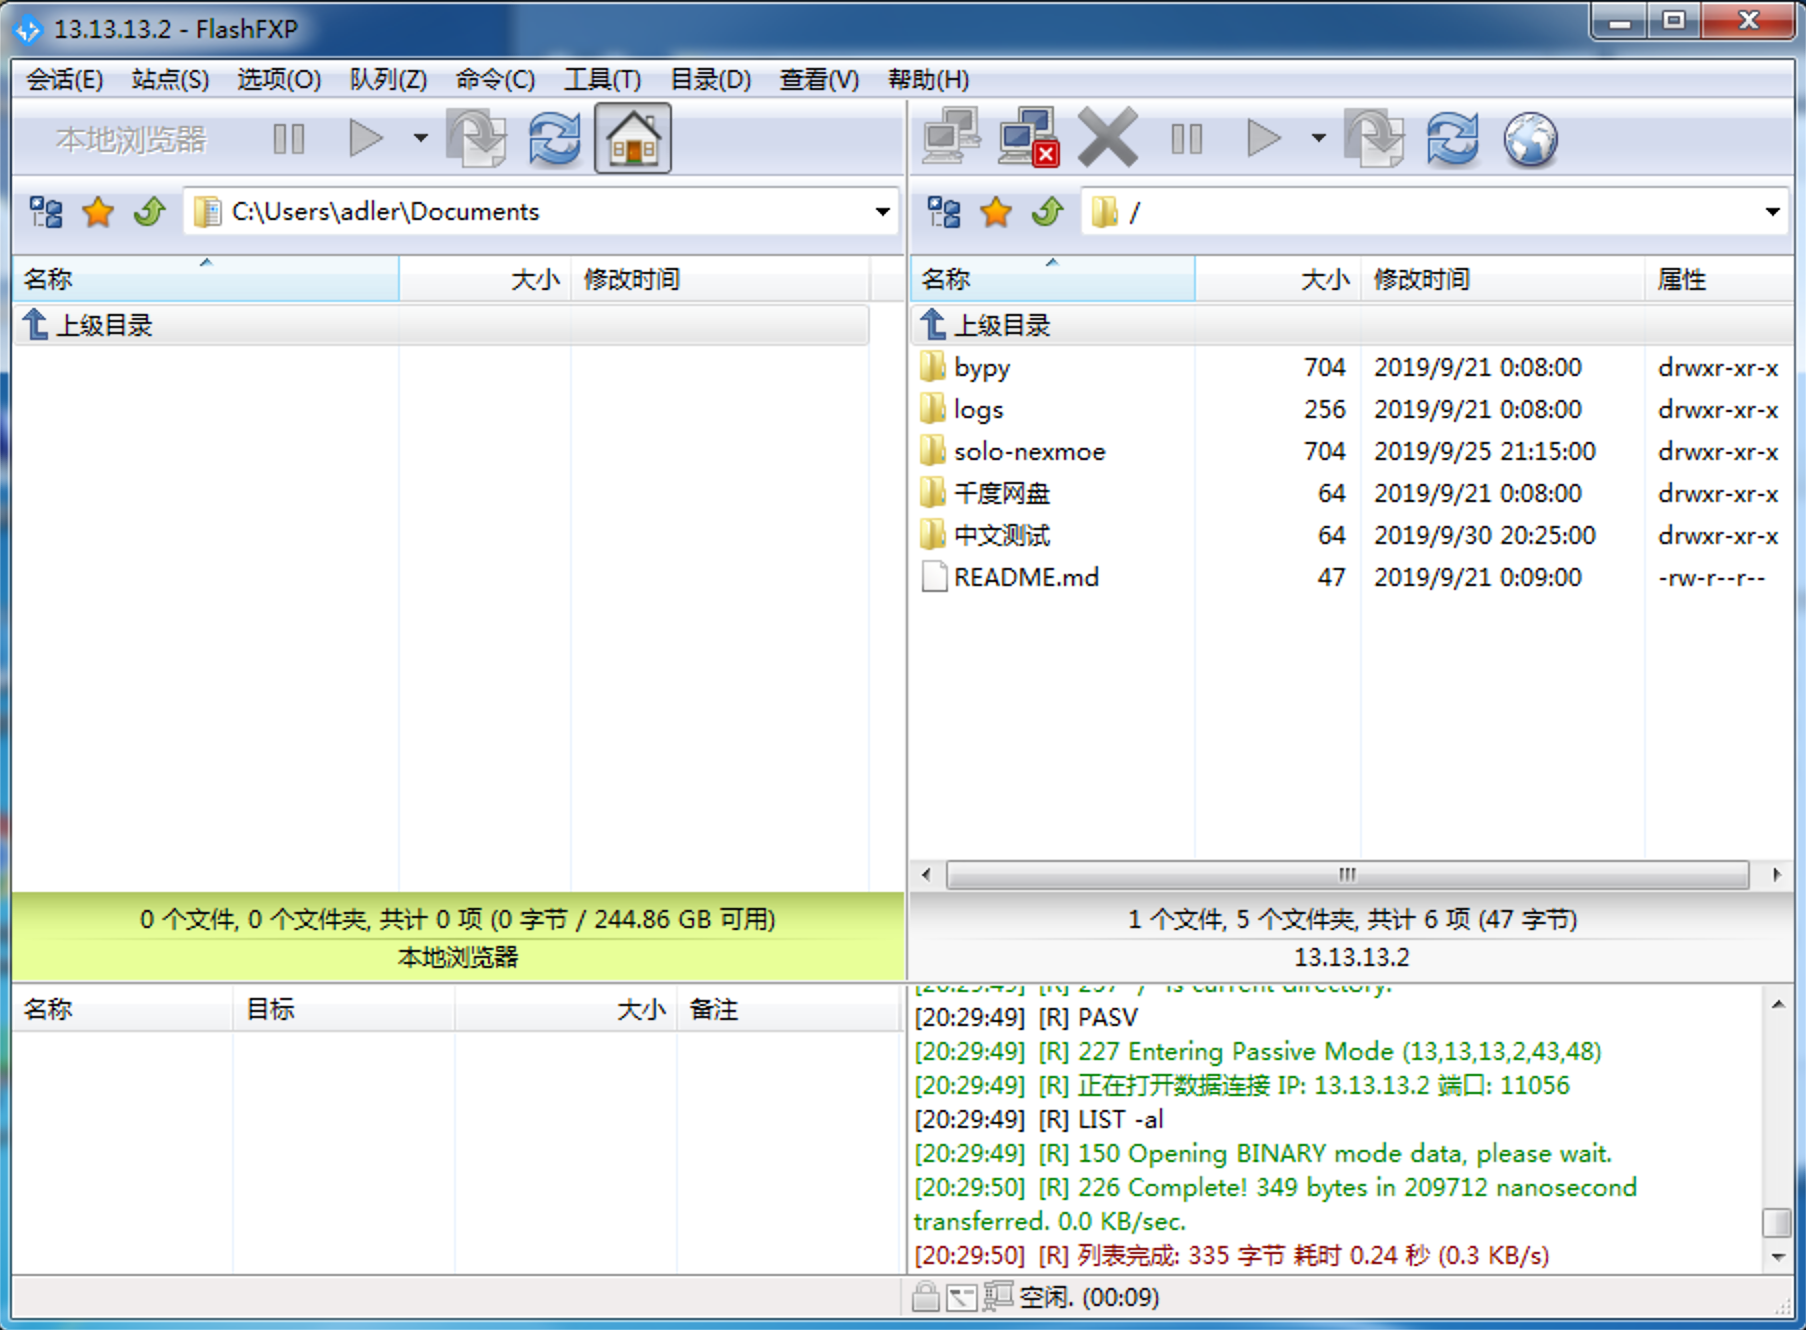This screenshot has height=1330, width=1806.
Task: Open the 命令(C) menu
Action: [495, 79]
